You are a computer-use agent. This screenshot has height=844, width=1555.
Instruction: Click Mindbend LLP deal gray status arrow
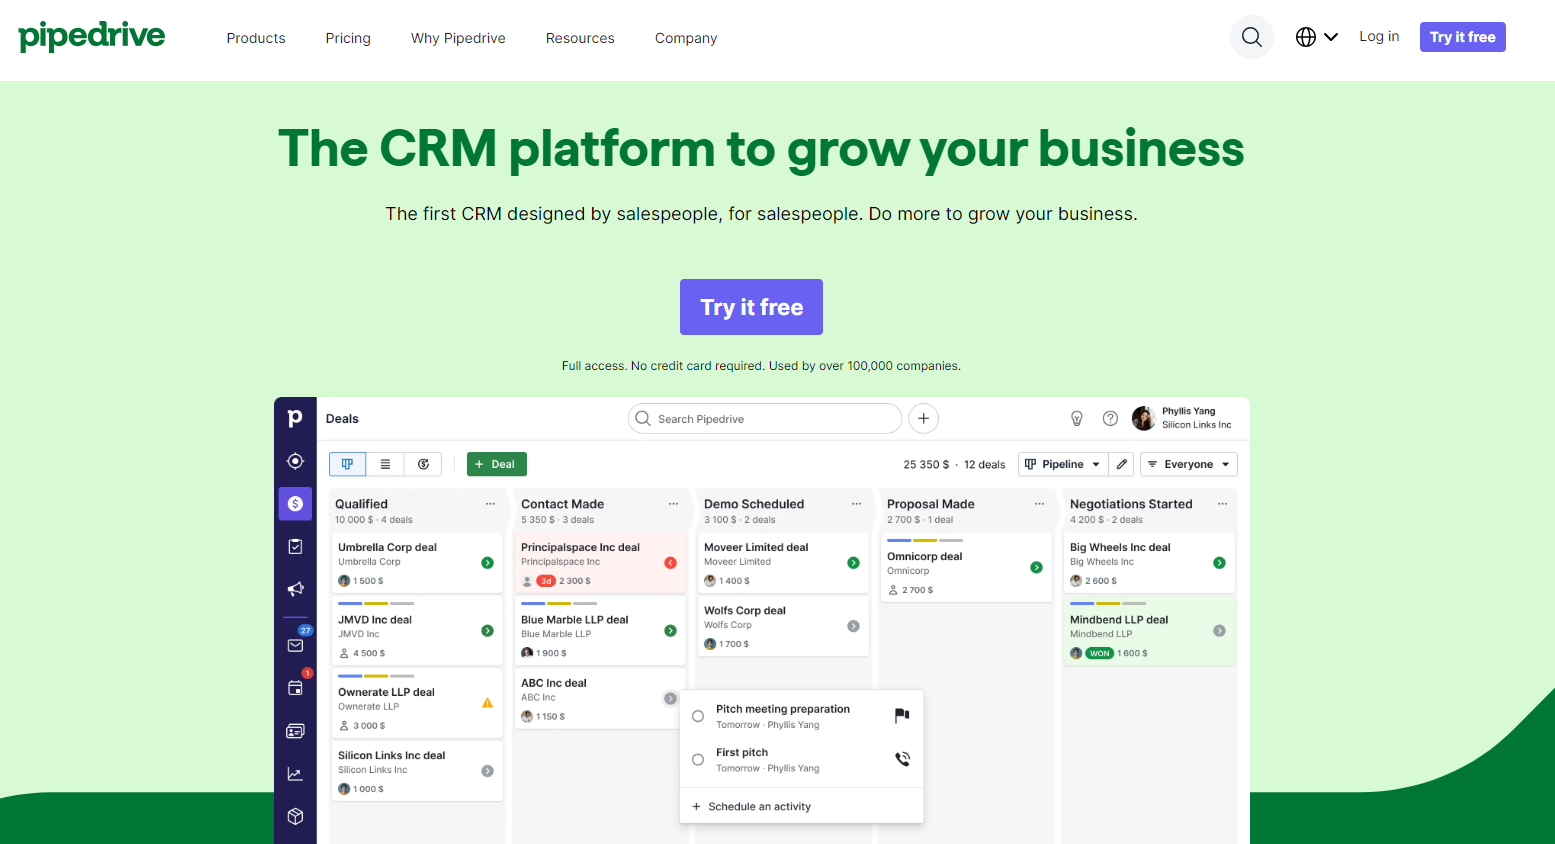pyautogui.click(x=1219, y=631)
